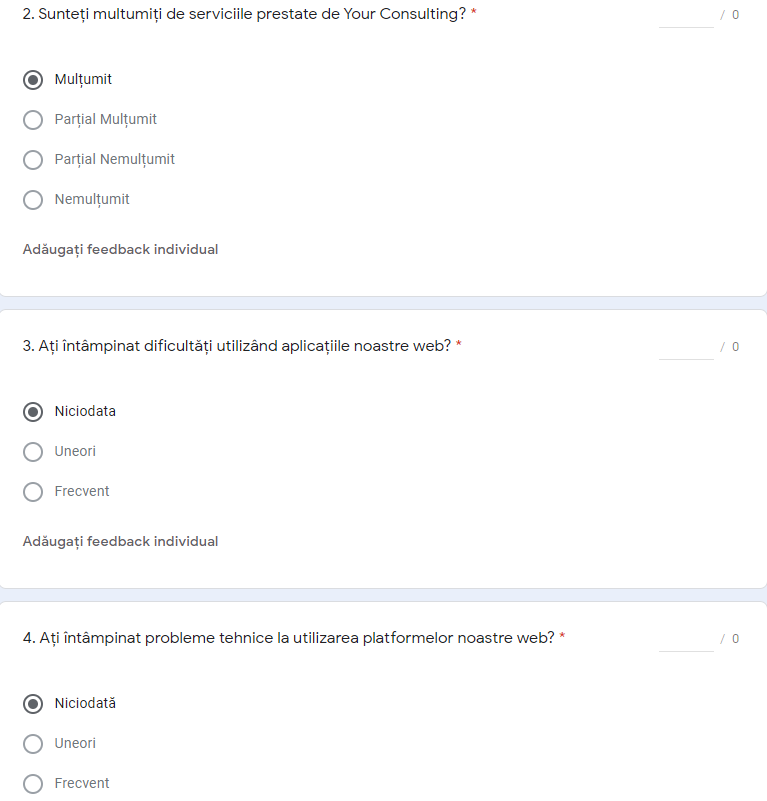
Task: Choose Uneori for question 3 about difficulties
Action: [x=33, y=452]
